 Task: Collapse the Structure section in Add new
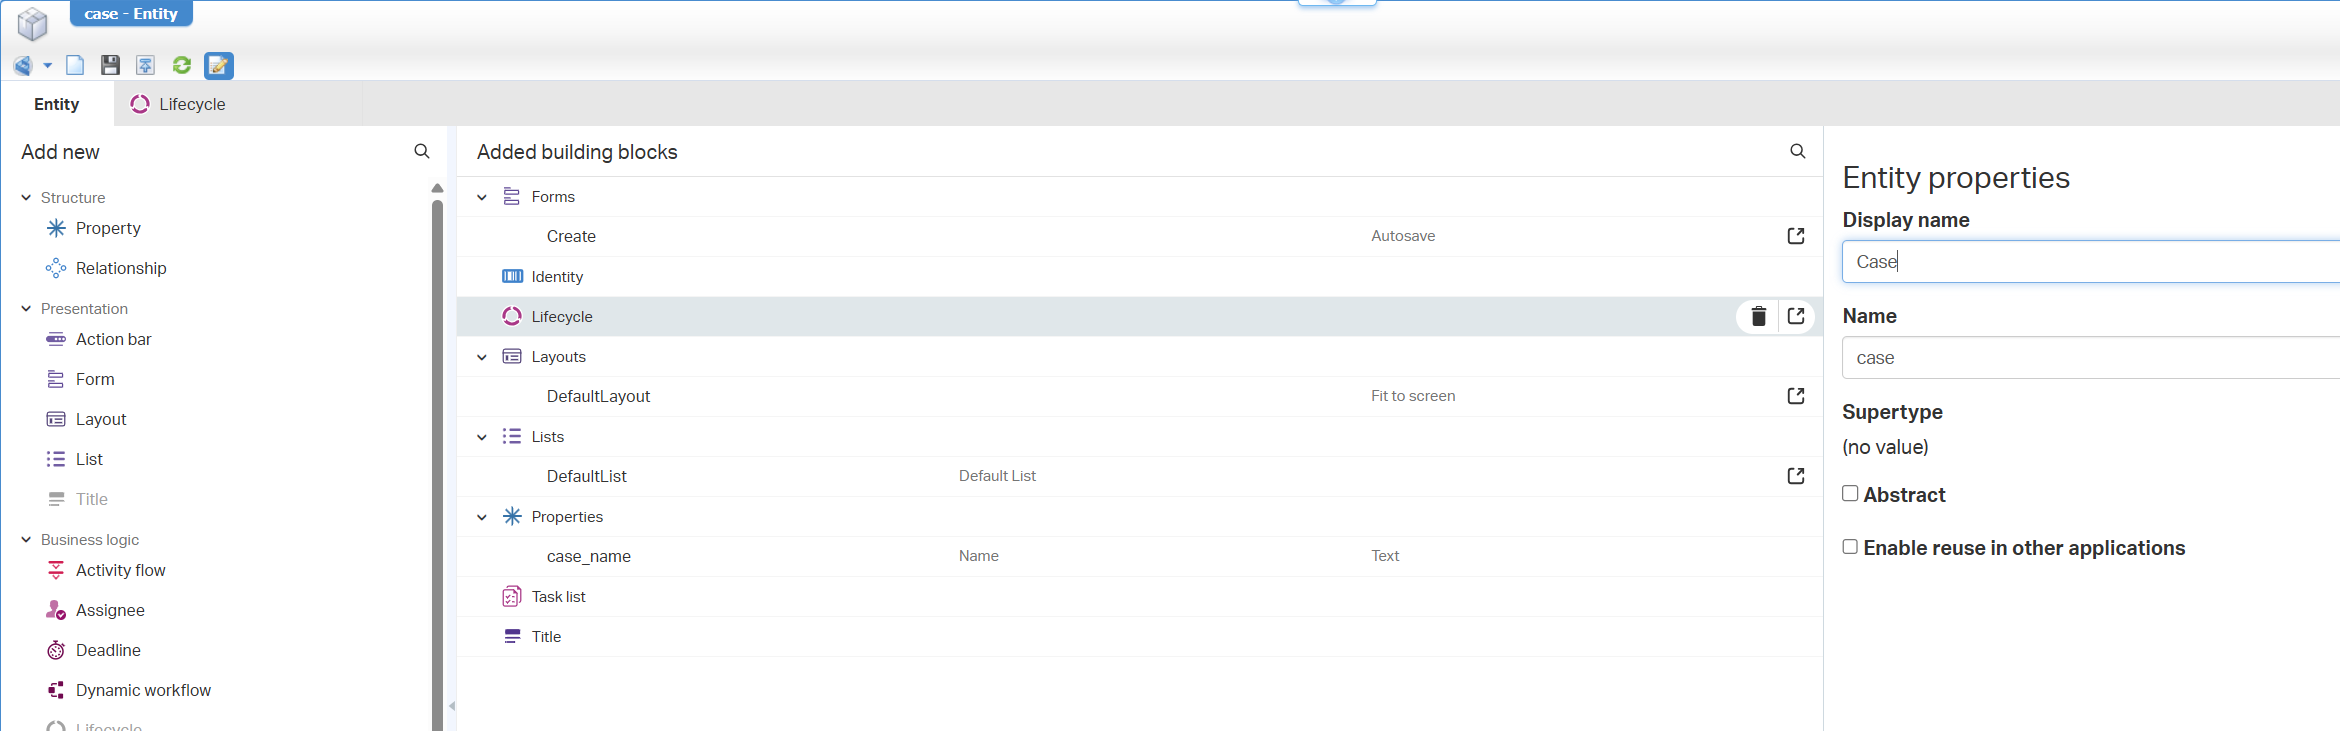[x=26, y=198]
